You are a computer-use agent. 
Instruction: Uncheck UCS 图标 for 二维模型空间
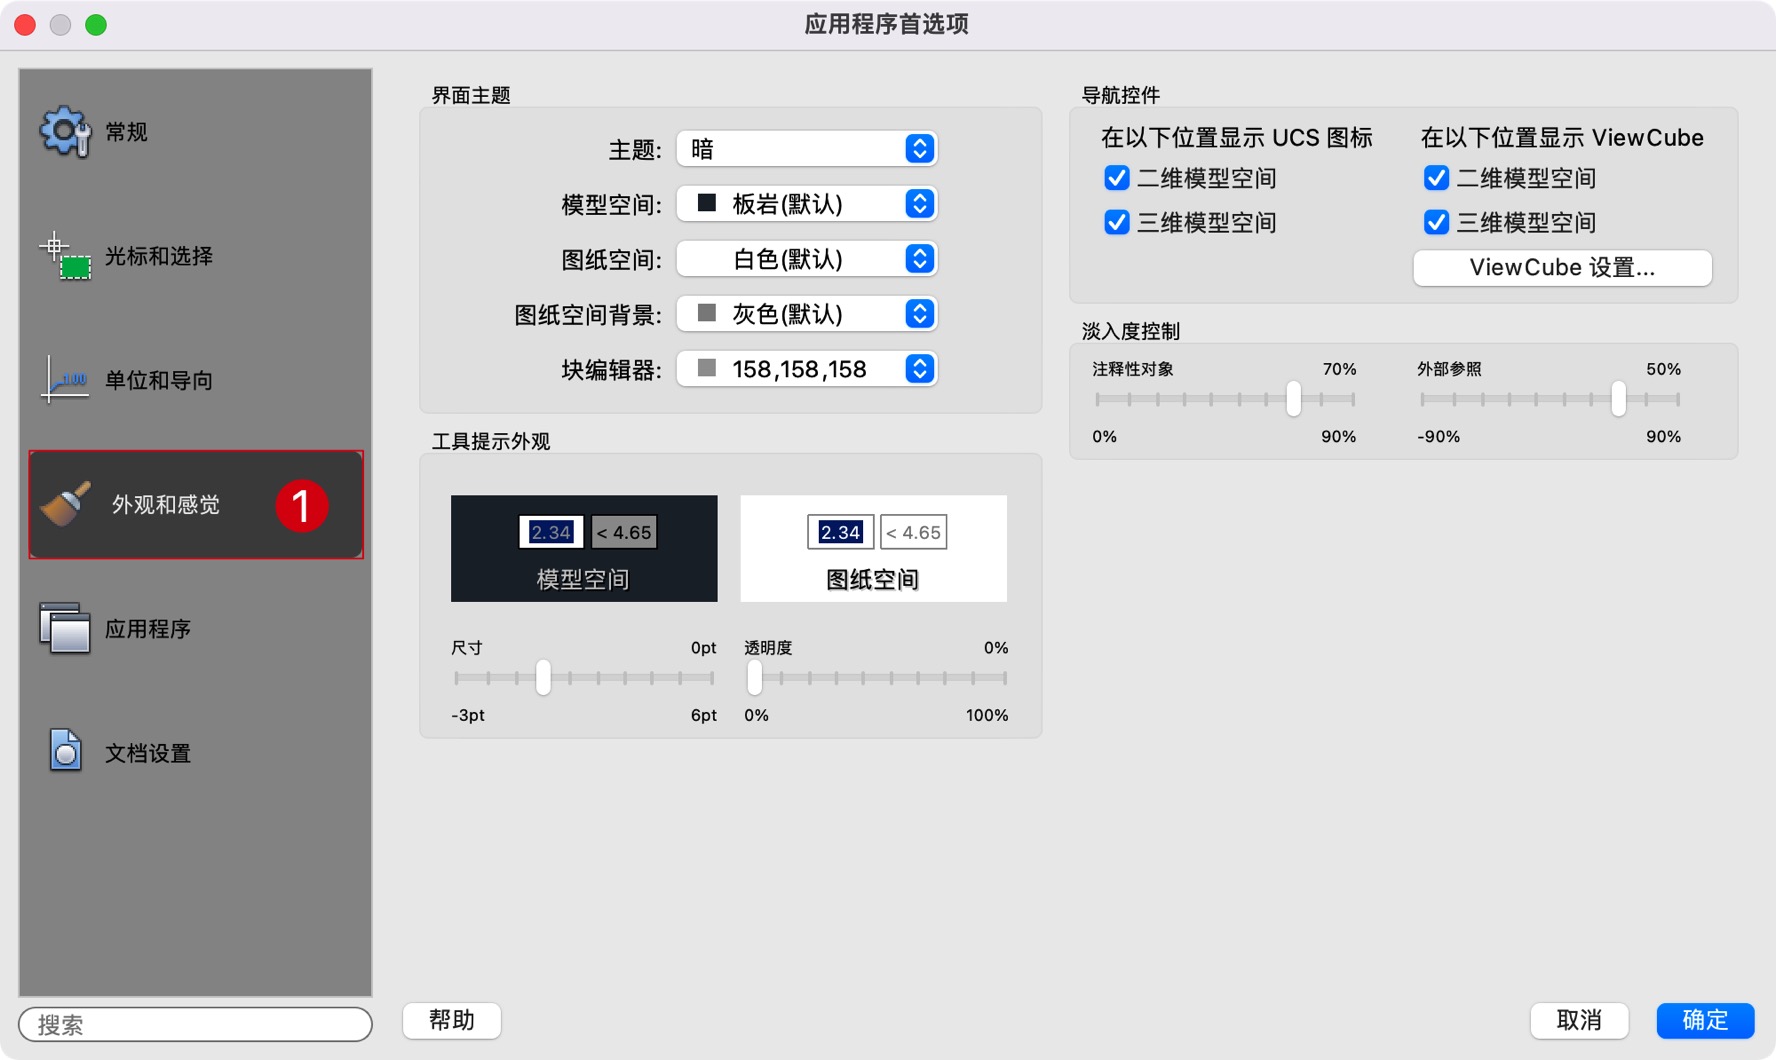point(1117,177)
